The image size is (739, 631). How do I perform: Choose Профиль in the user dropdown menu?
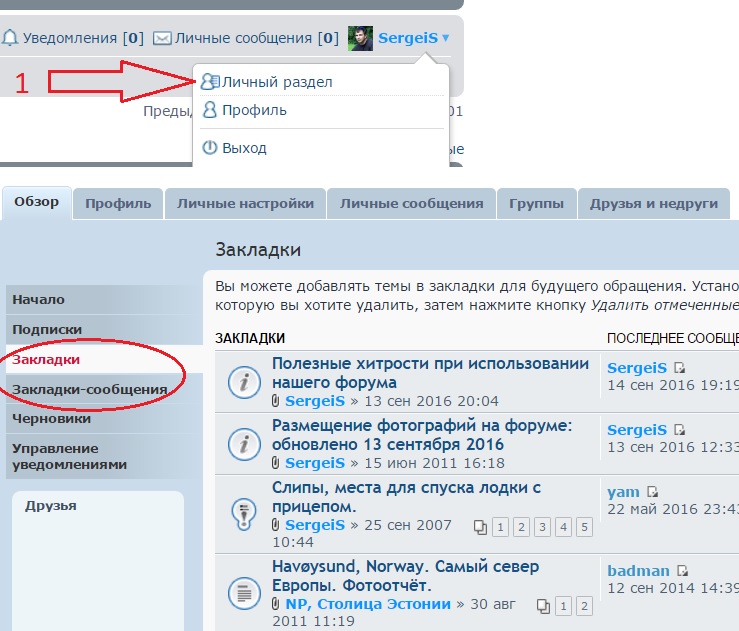254,110
